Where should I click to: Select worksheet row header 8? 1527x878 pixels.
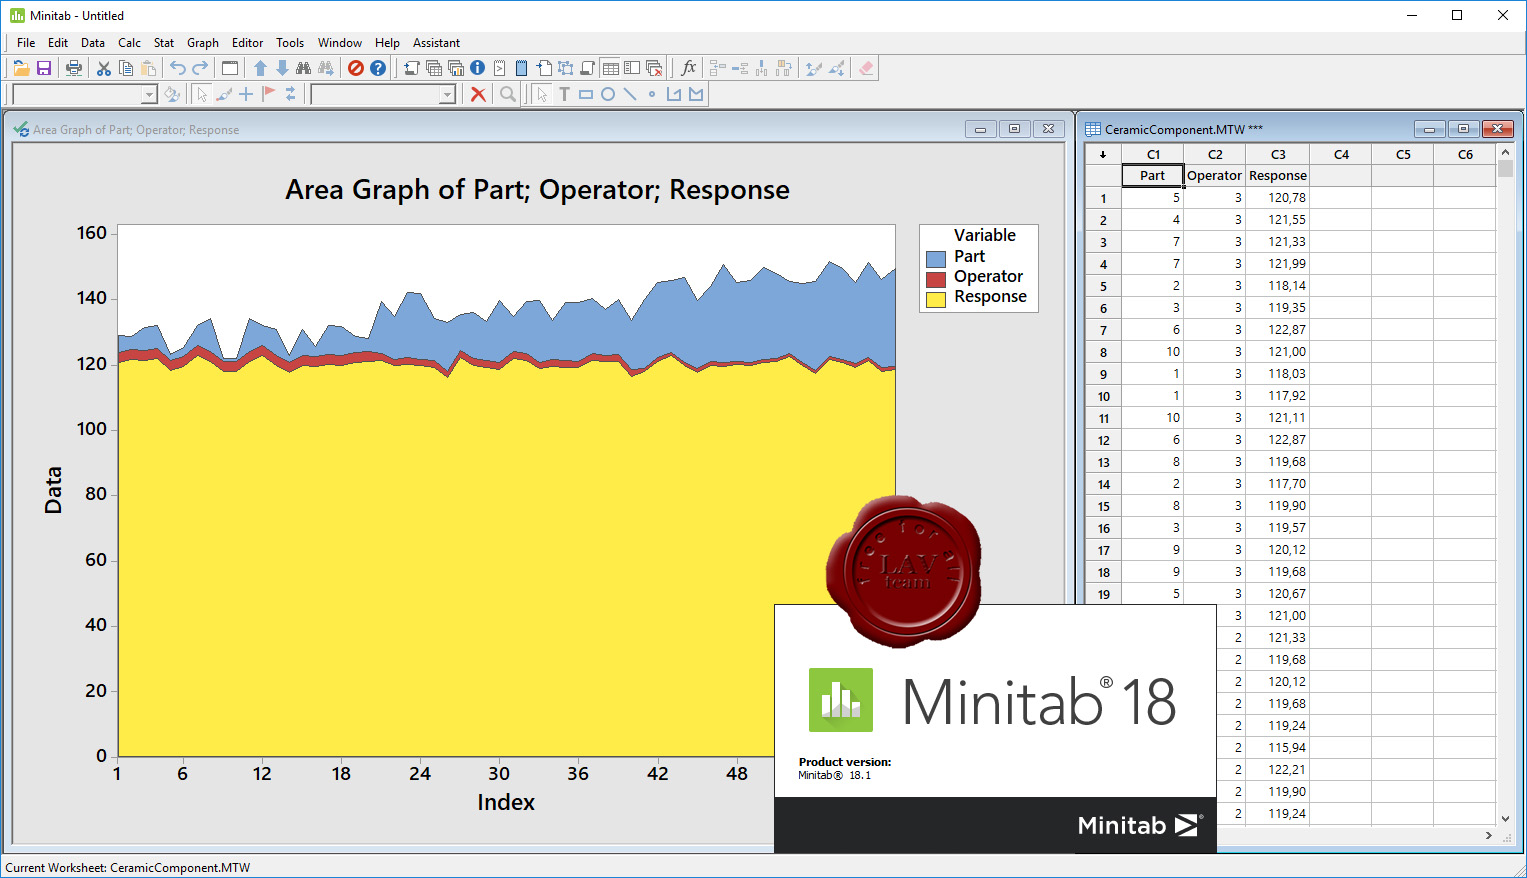point(1103,352)
